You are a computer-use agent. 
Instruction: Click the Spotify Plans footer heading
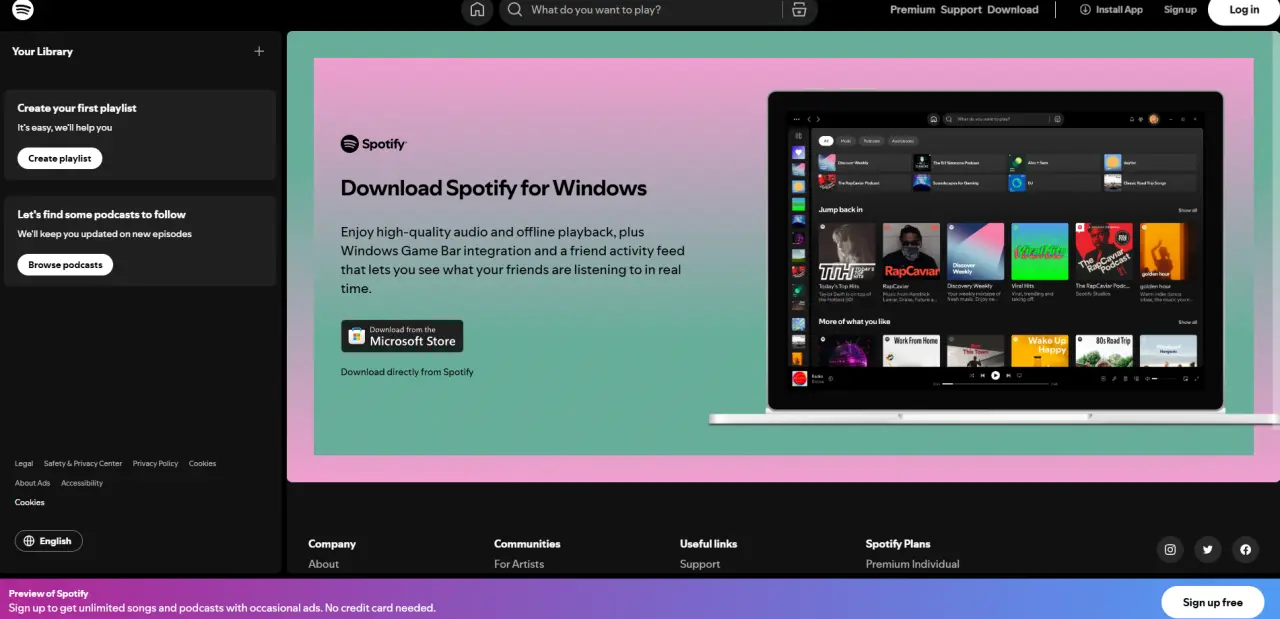coord(898,544)
